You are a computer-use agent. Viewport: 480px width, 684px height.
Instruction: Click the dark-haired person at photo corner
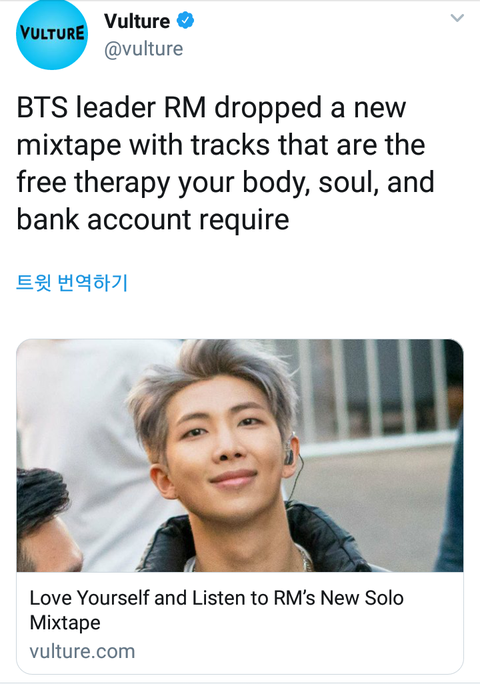[46, 519]
